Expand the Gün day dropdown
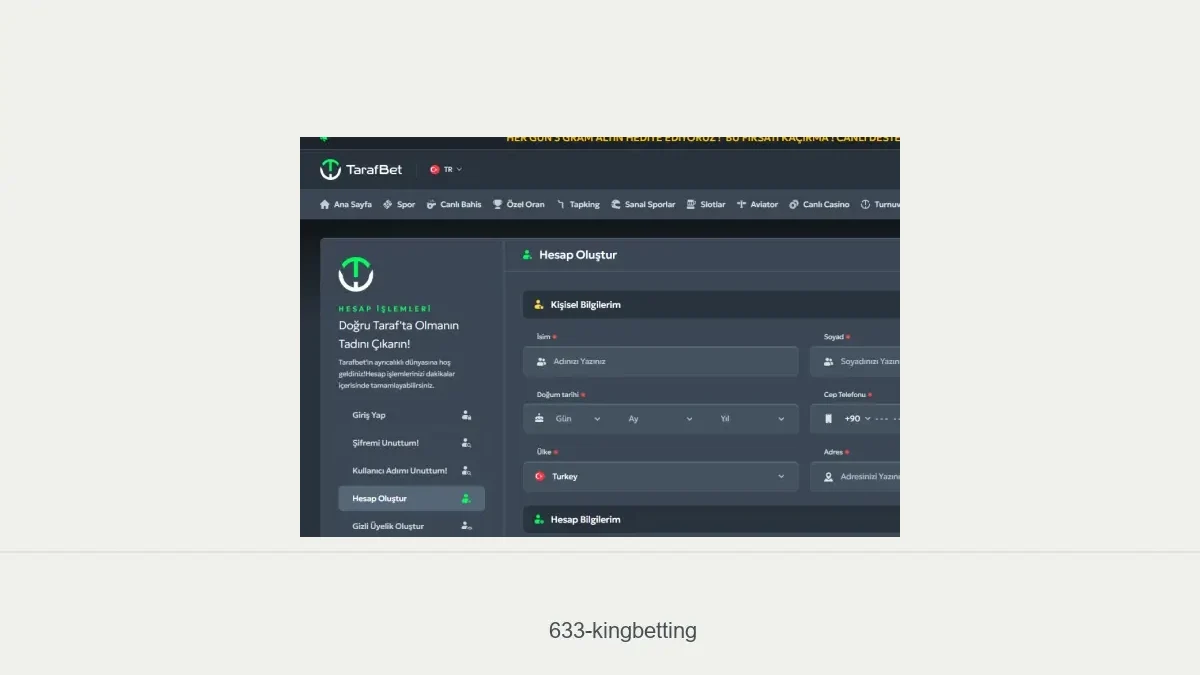 pyautogui.click(x=578, y=419)
